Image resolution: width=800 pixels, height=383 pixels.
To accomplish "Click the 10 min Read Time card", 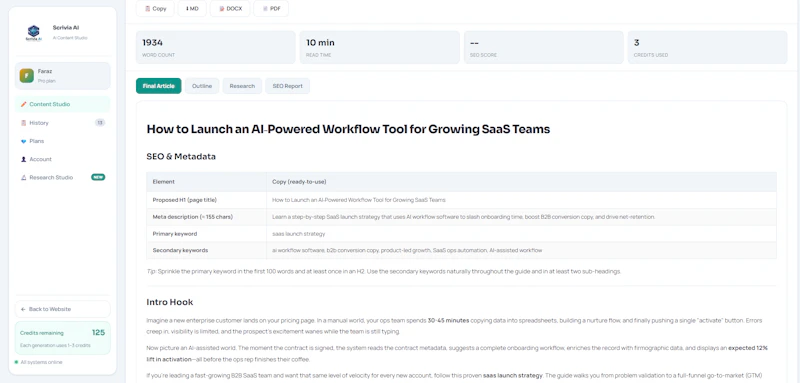I will [380, 47].
